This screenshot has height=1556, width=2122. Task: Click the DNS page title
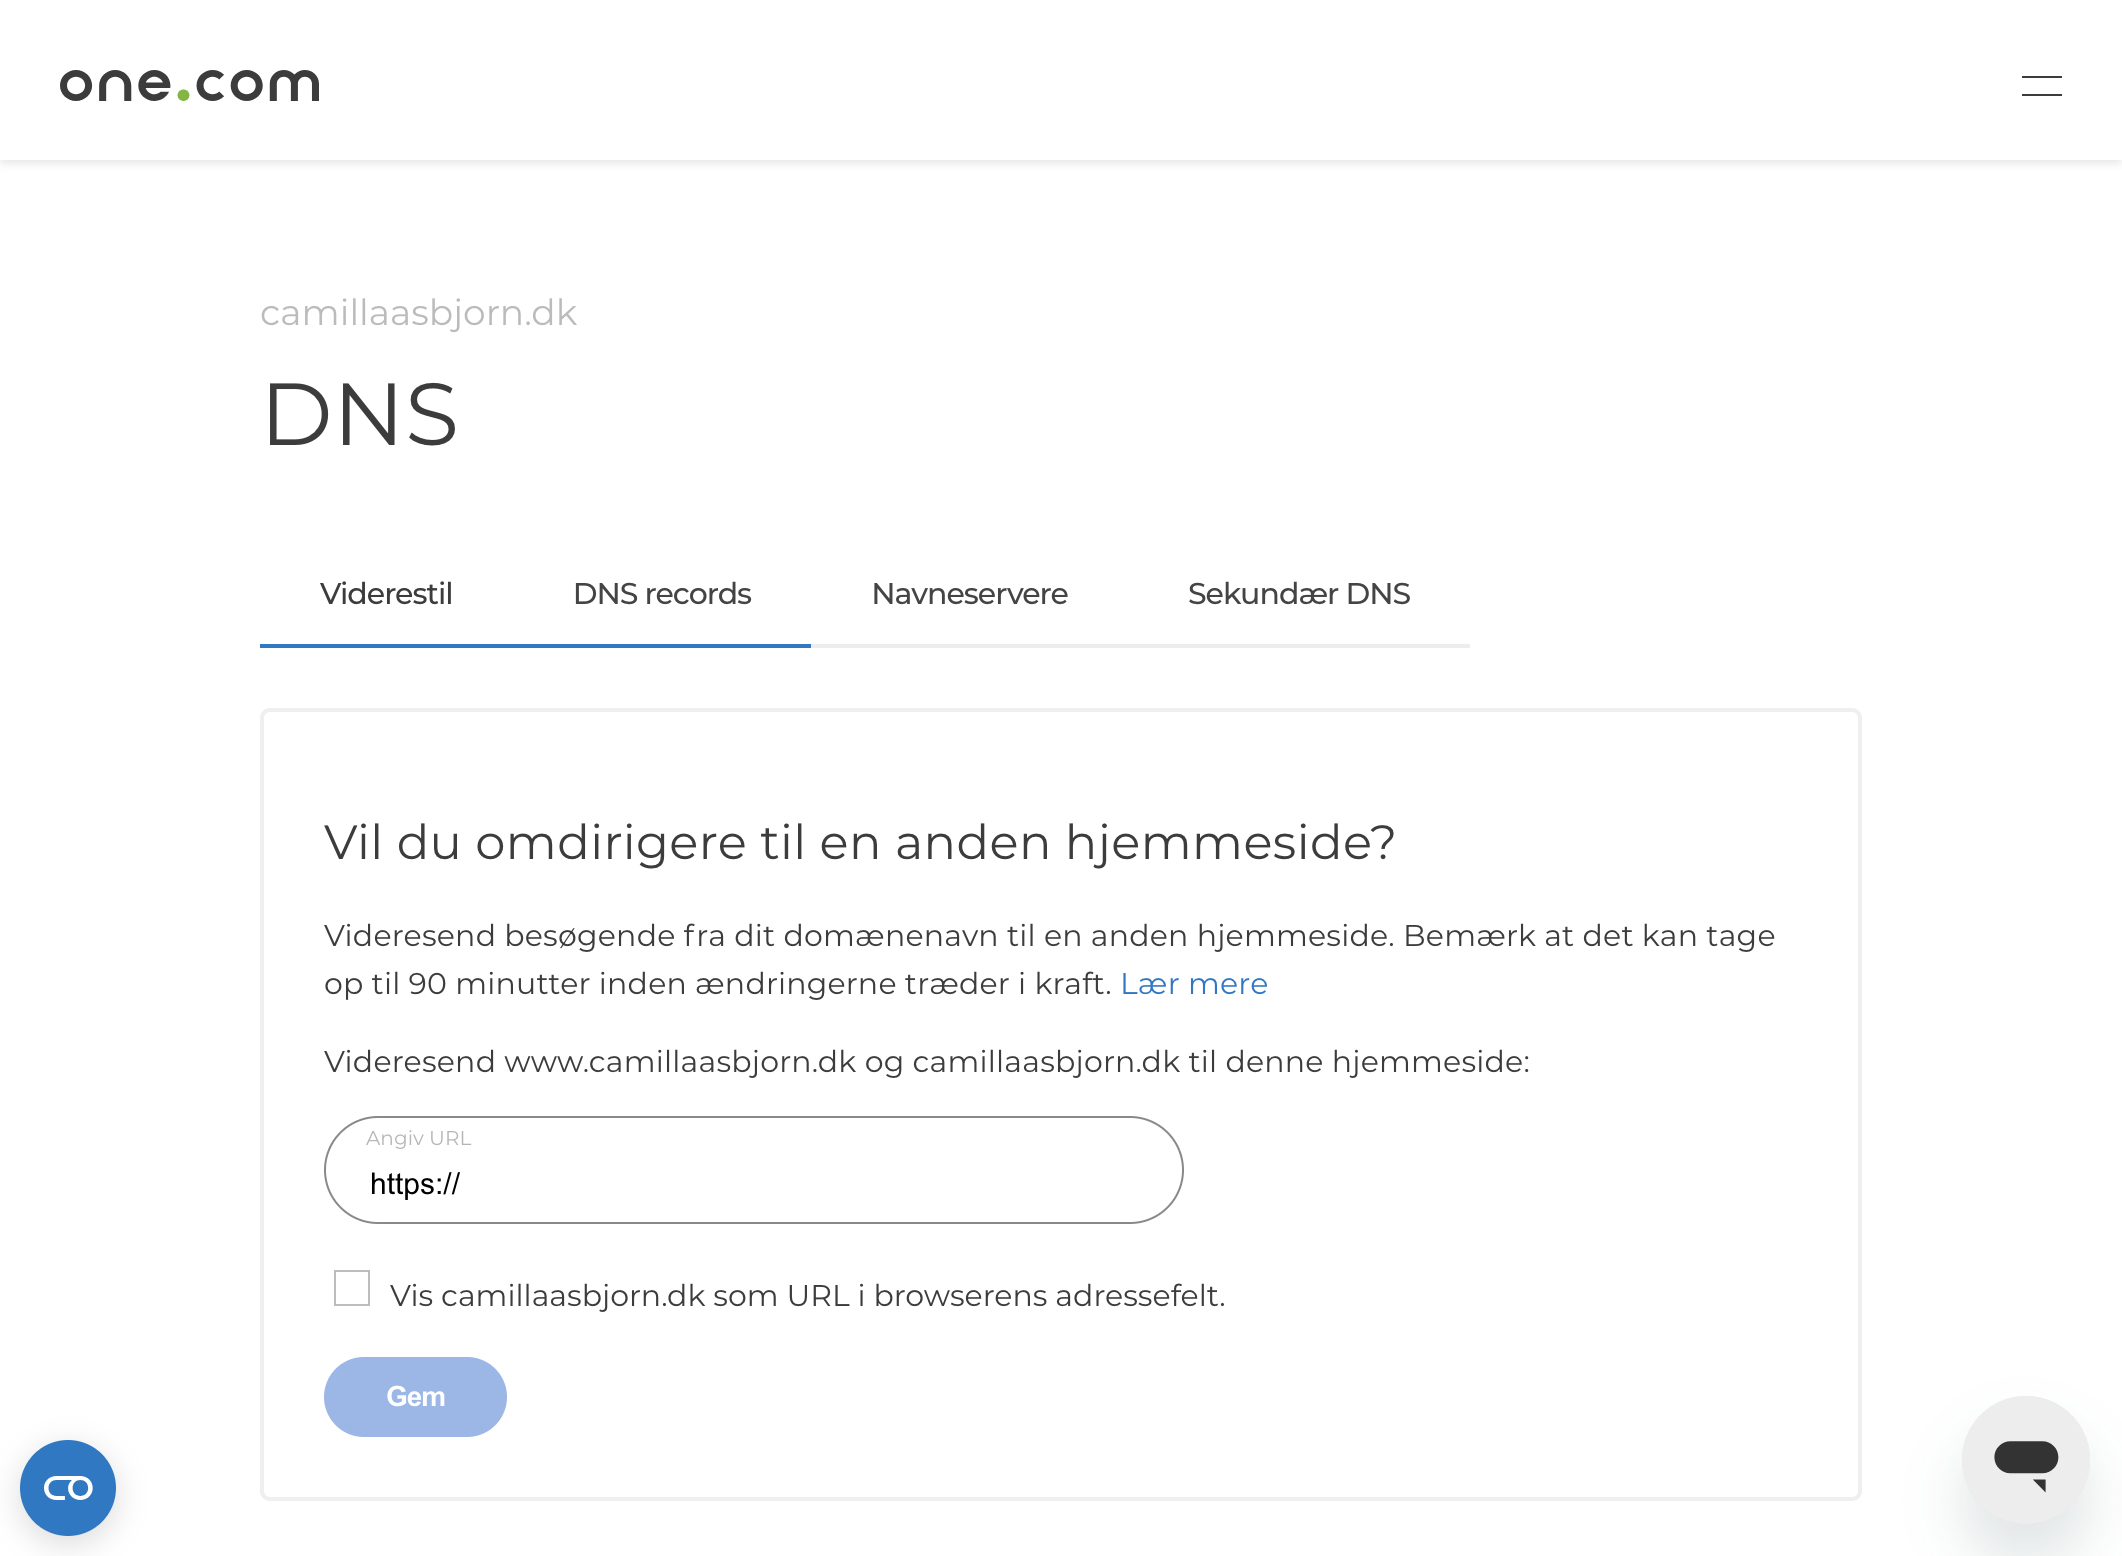[360, 414]
